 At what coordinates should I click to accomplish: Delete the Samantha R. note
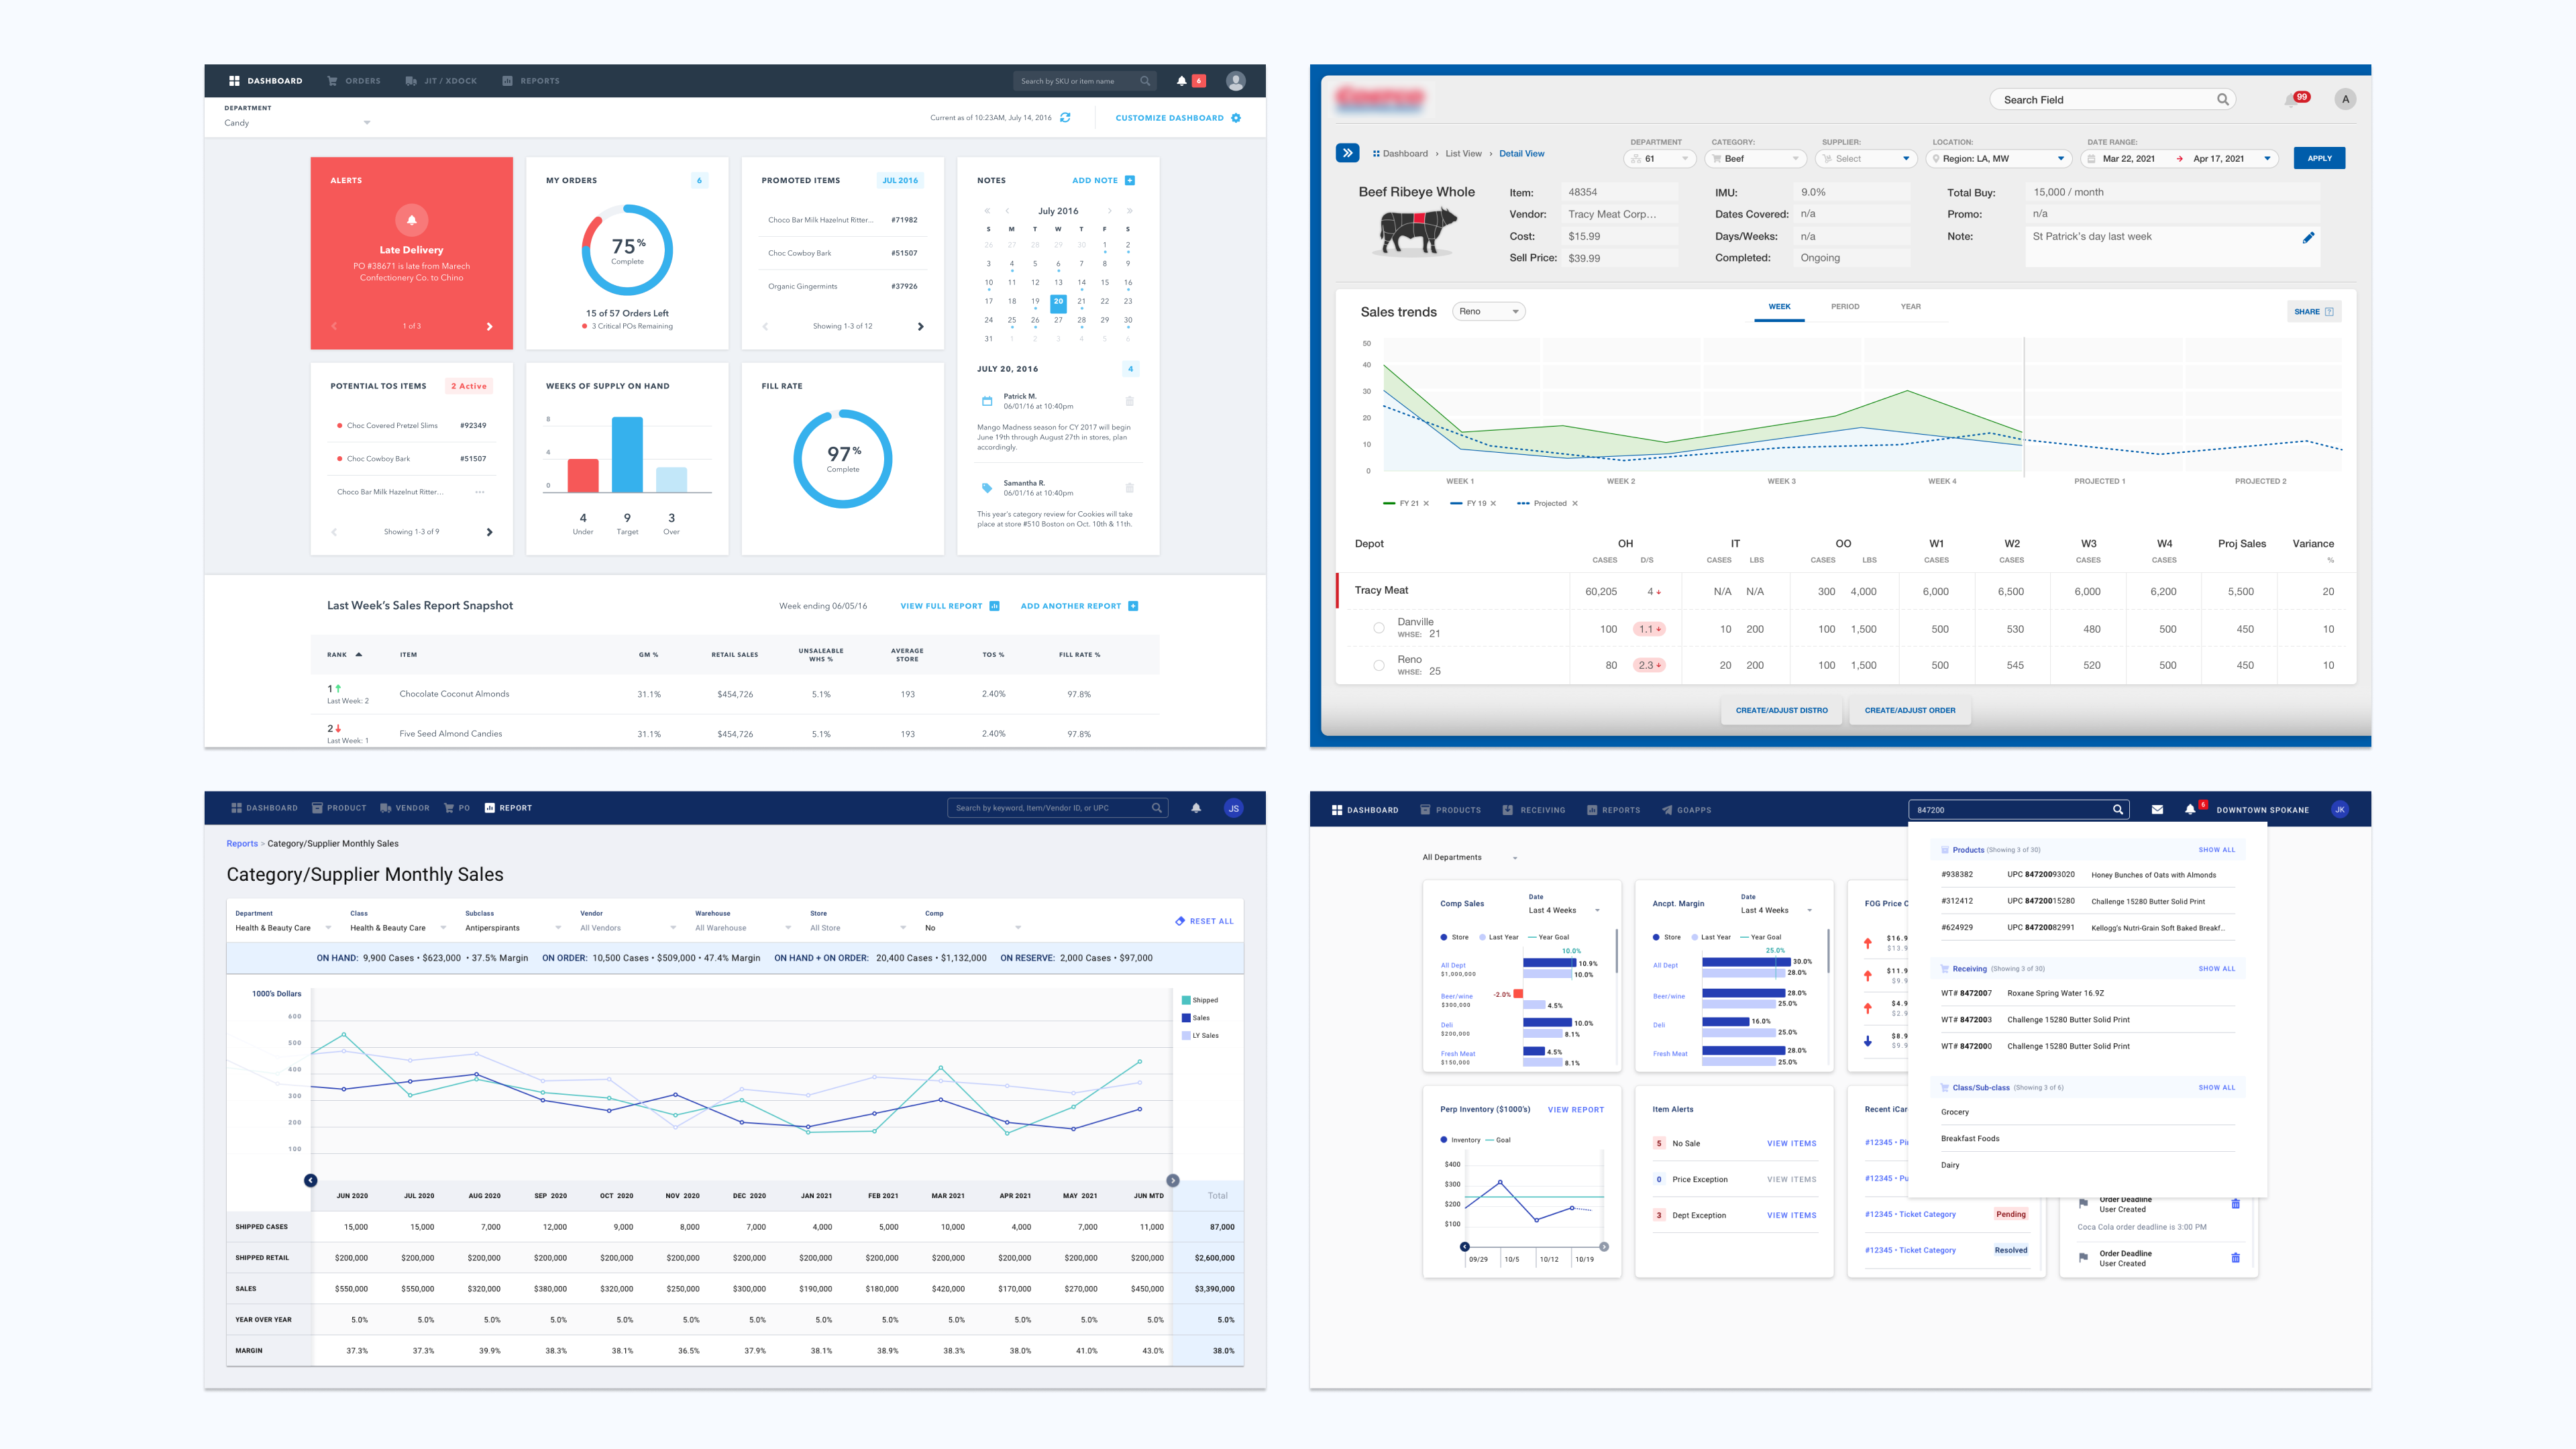1130,488
